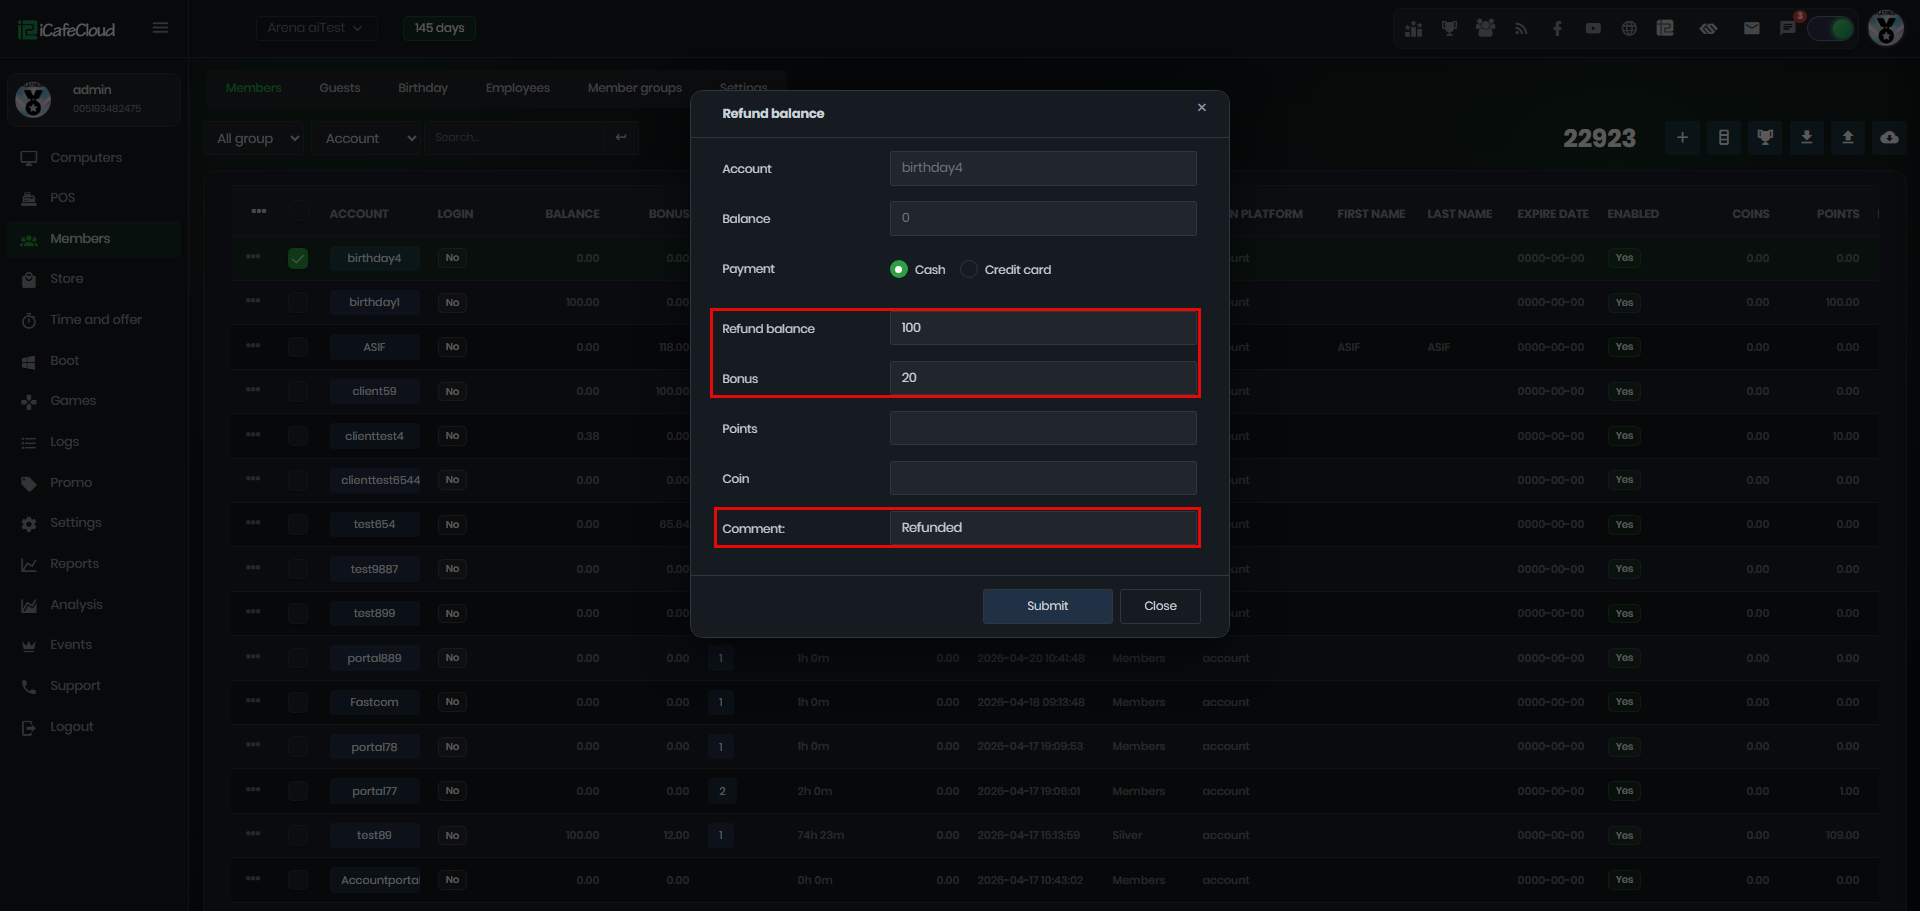Switch to the Birthday tab
This screenshot has width=1920, height=911.
[x=423, y=88]
